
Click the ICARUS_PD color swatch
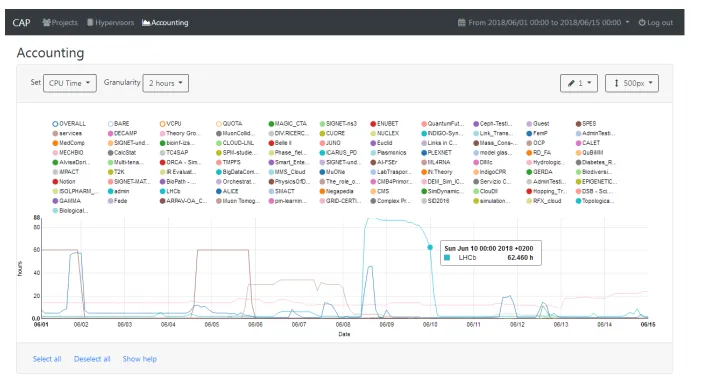click(322, 153)
